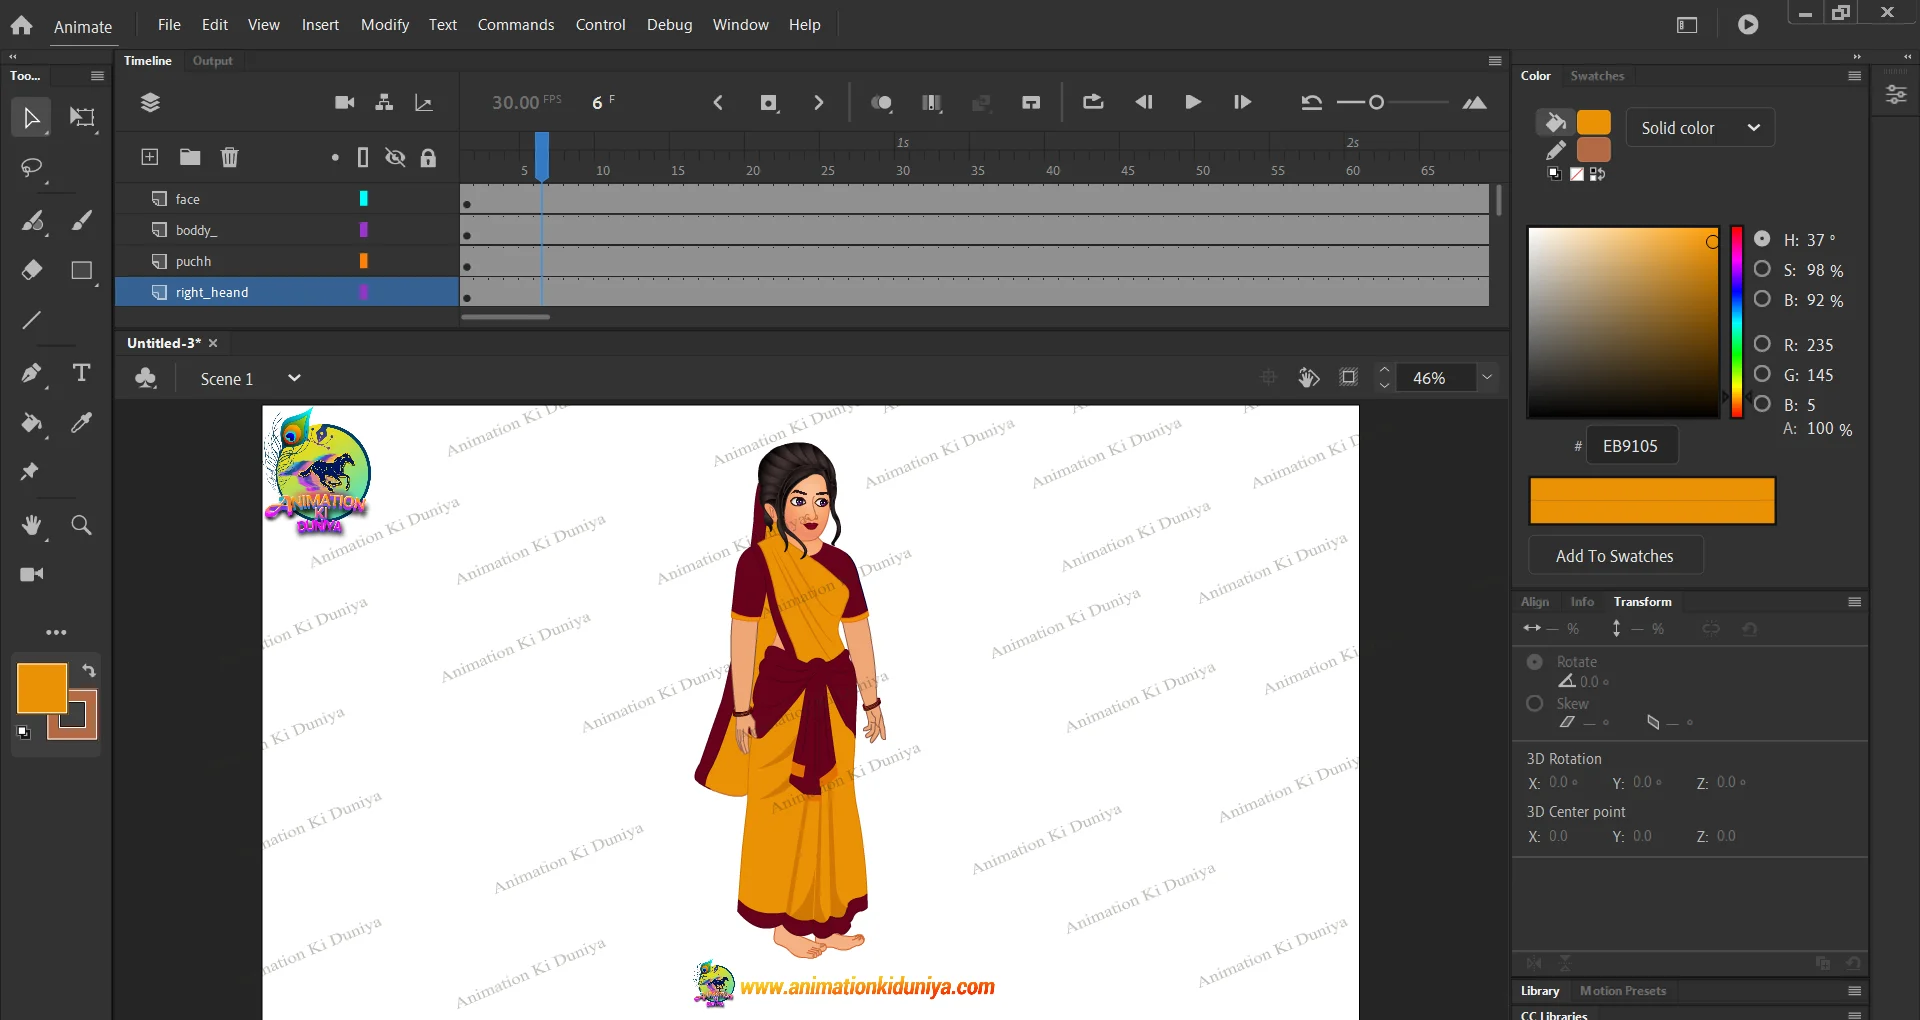Open the Modify menu
This screenshot has width=1920, height=1020.
[x=384, y=24]
